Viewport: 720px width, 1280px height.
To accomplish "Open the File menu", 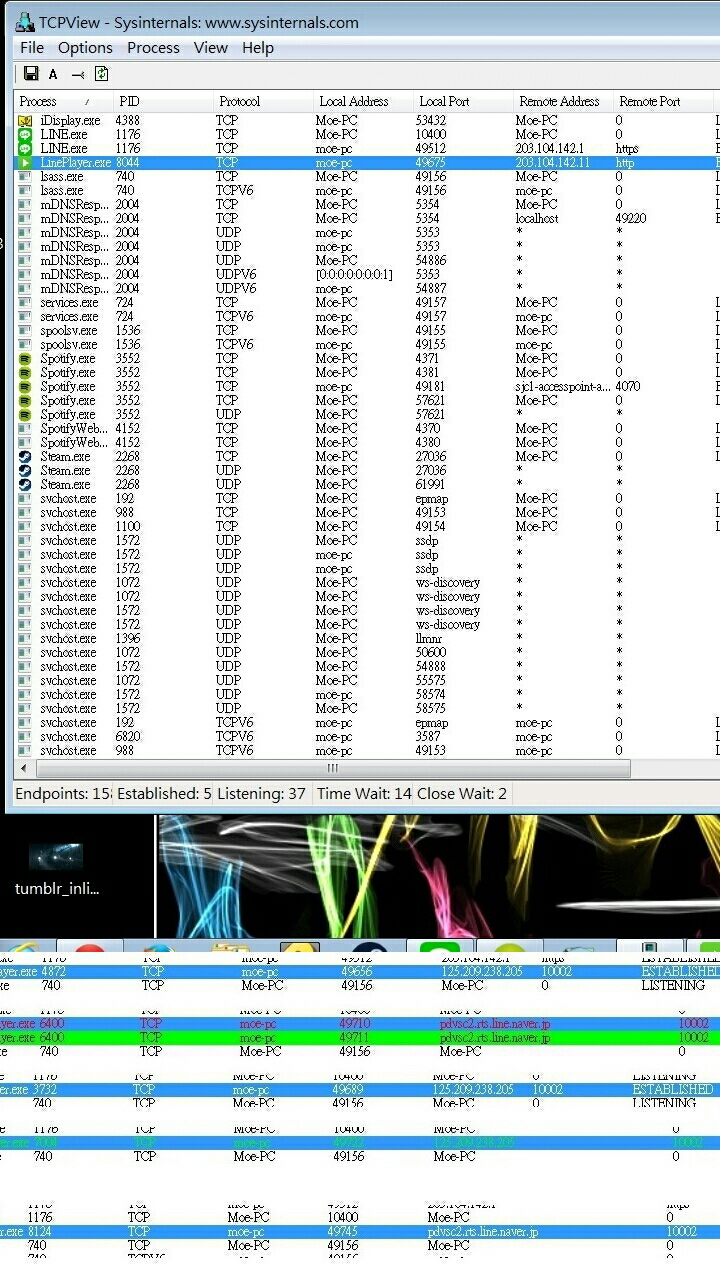I will point(32,47).
